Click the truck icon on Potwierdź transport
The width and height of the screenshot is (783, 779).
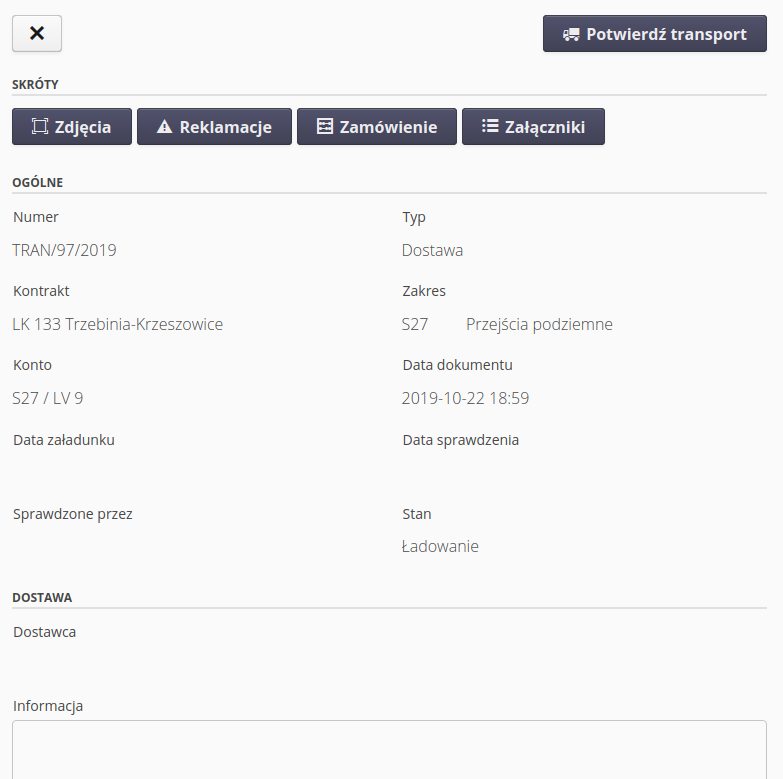click(x=571, y=34)
